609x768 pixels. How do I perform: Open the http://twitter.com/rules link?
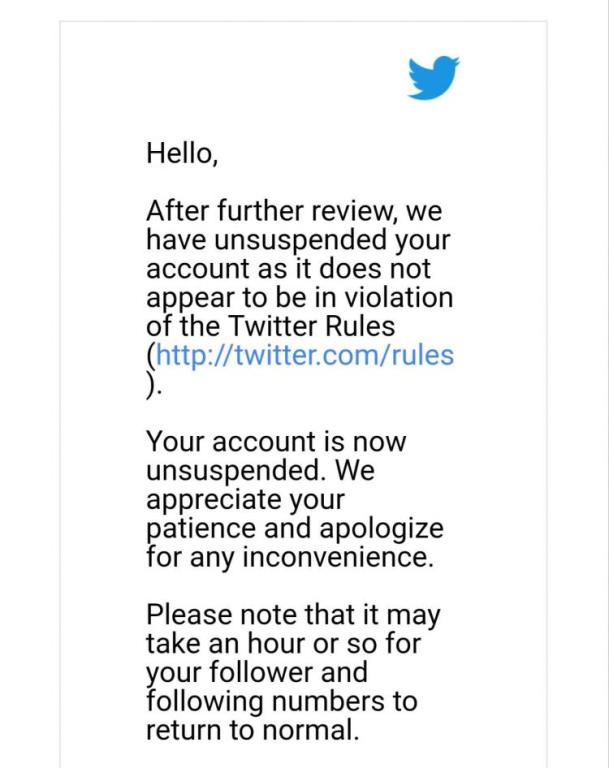(305, 355)
